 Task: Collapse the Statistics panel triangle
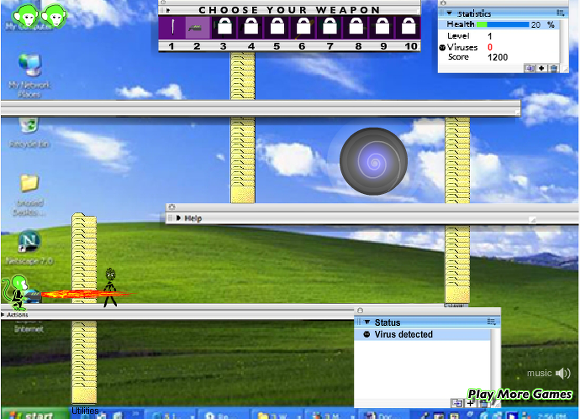[x=449, y=14]
